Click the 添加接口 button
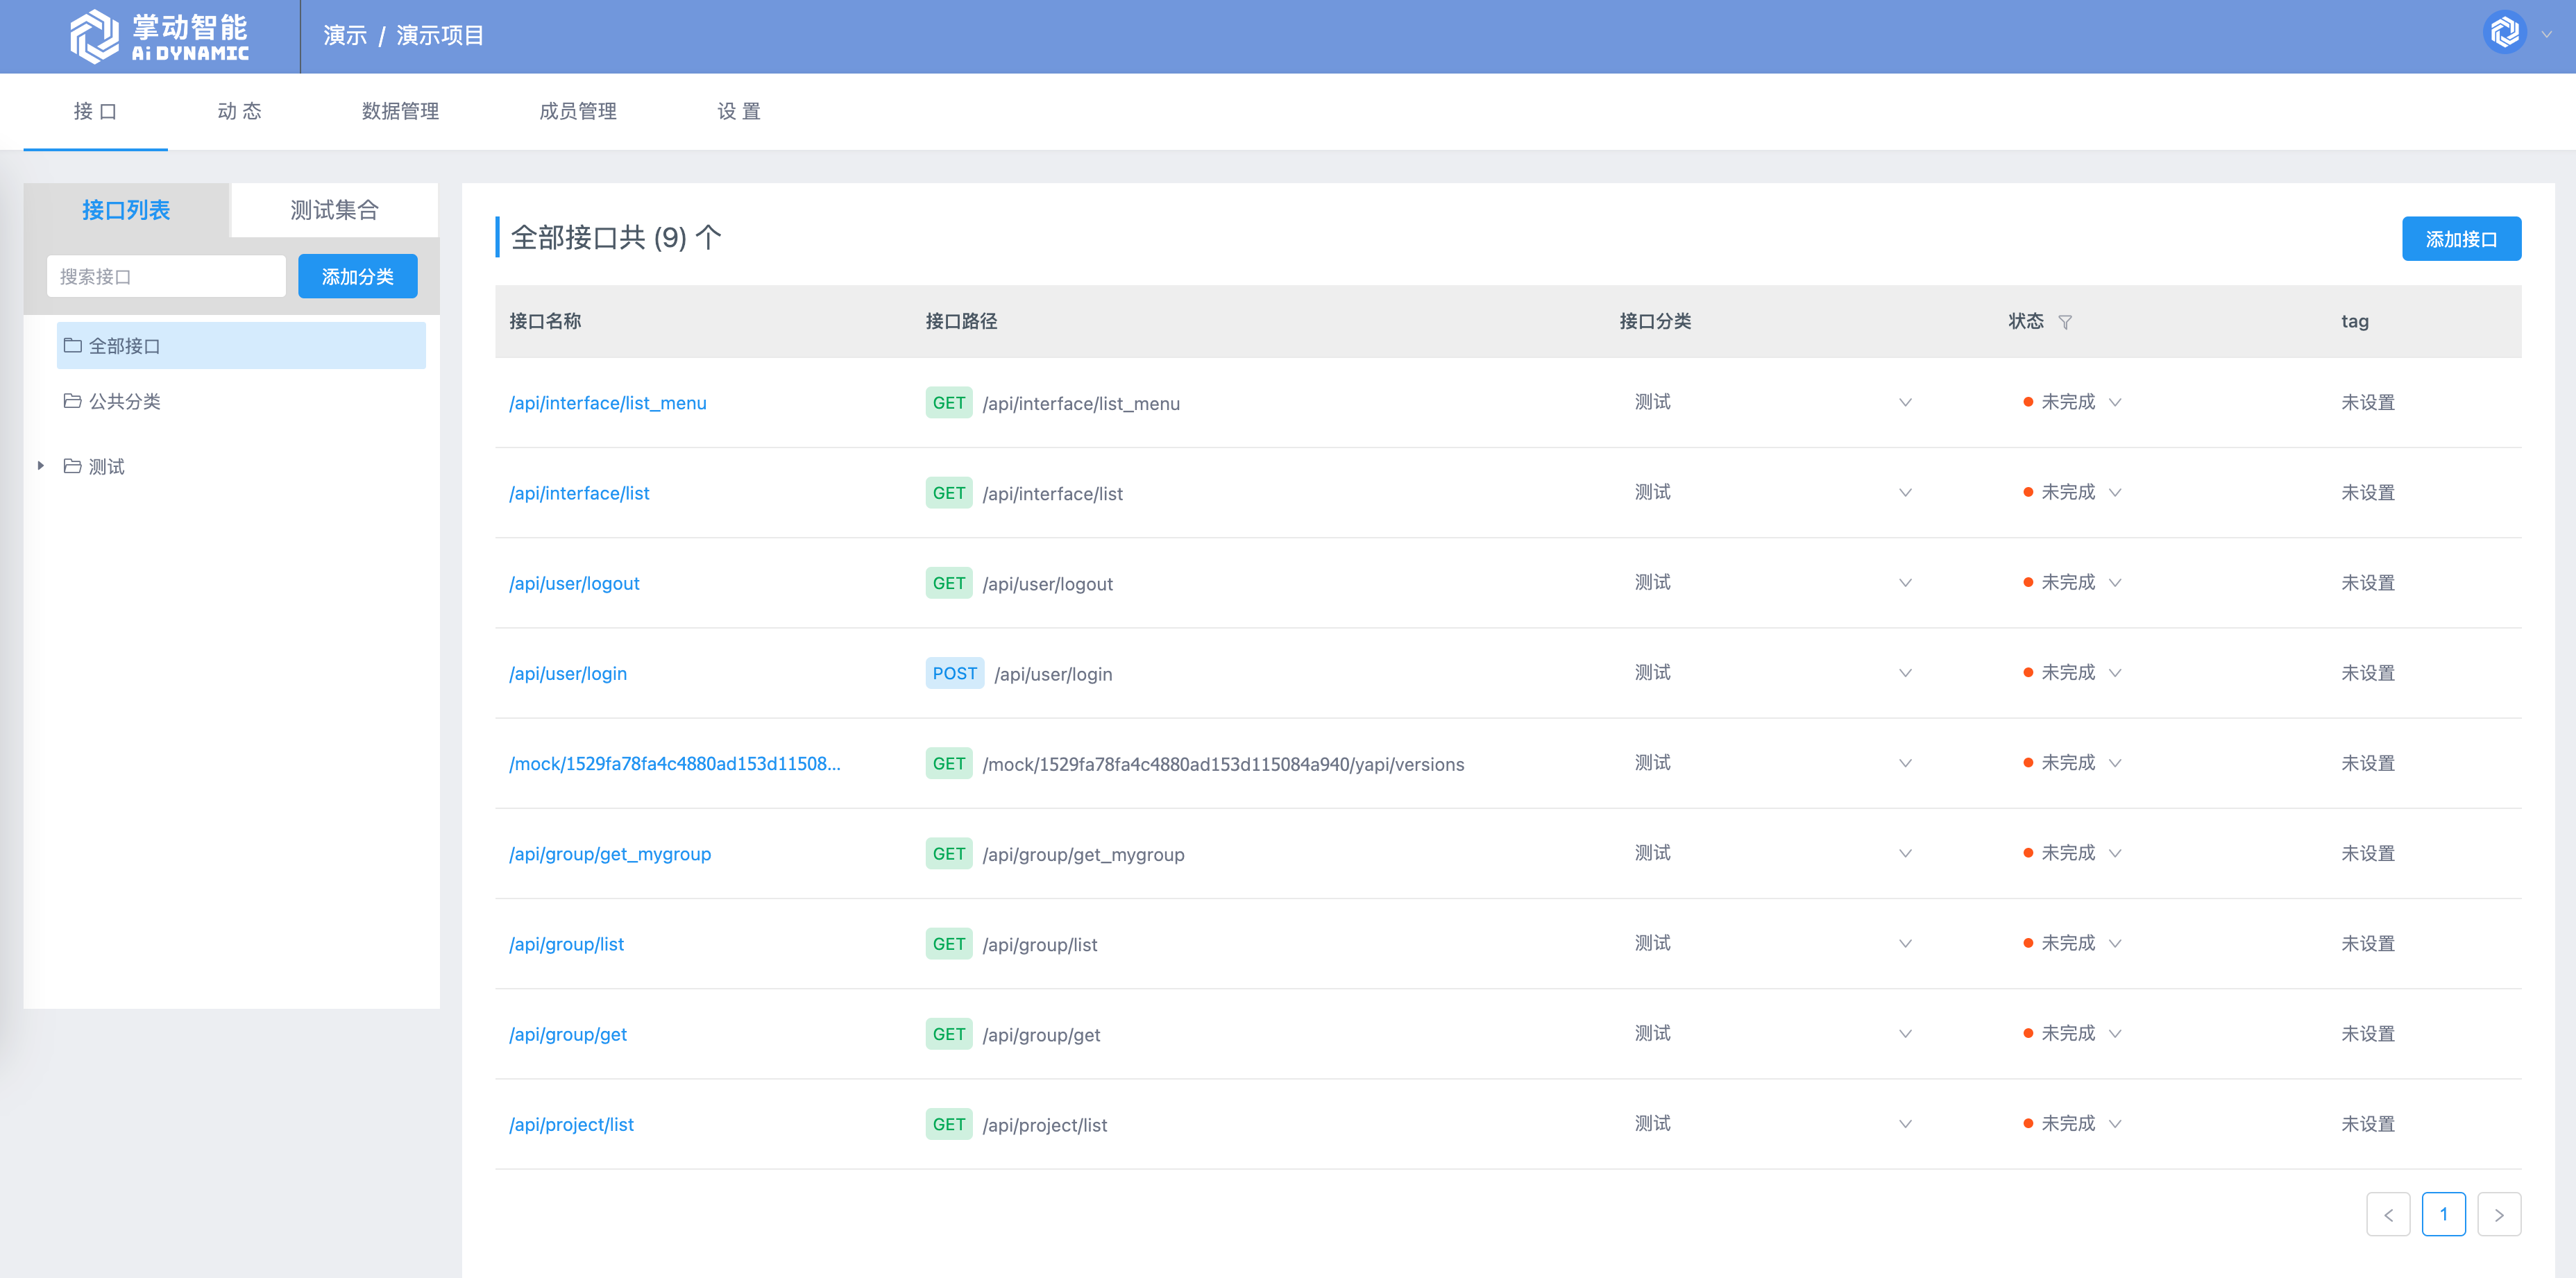 point(2460,239)
